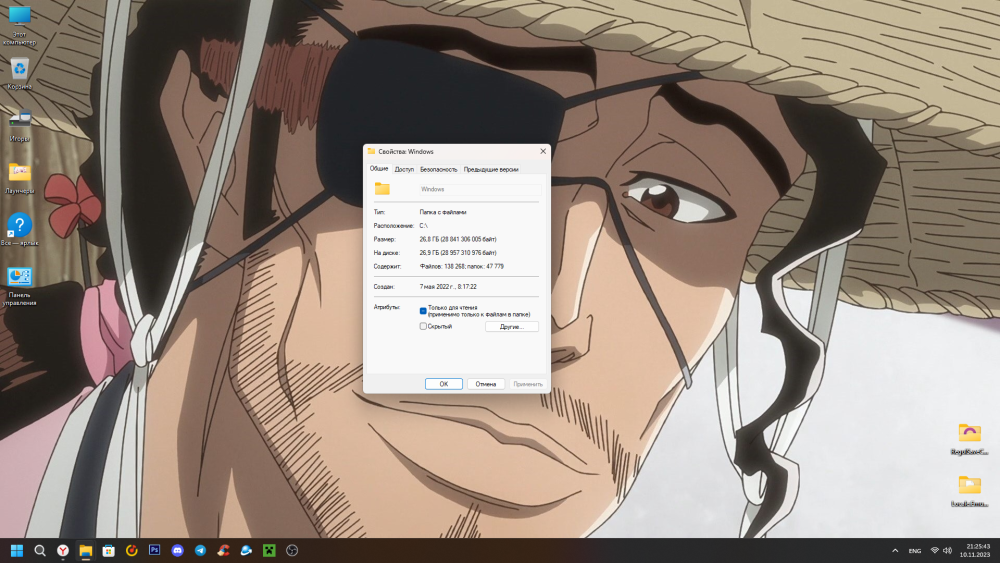Image resolution: width=1000 pixels, height=563 pixels.
Task: Select 'Панель управления' desktop icon
Action: coord(20,286)
